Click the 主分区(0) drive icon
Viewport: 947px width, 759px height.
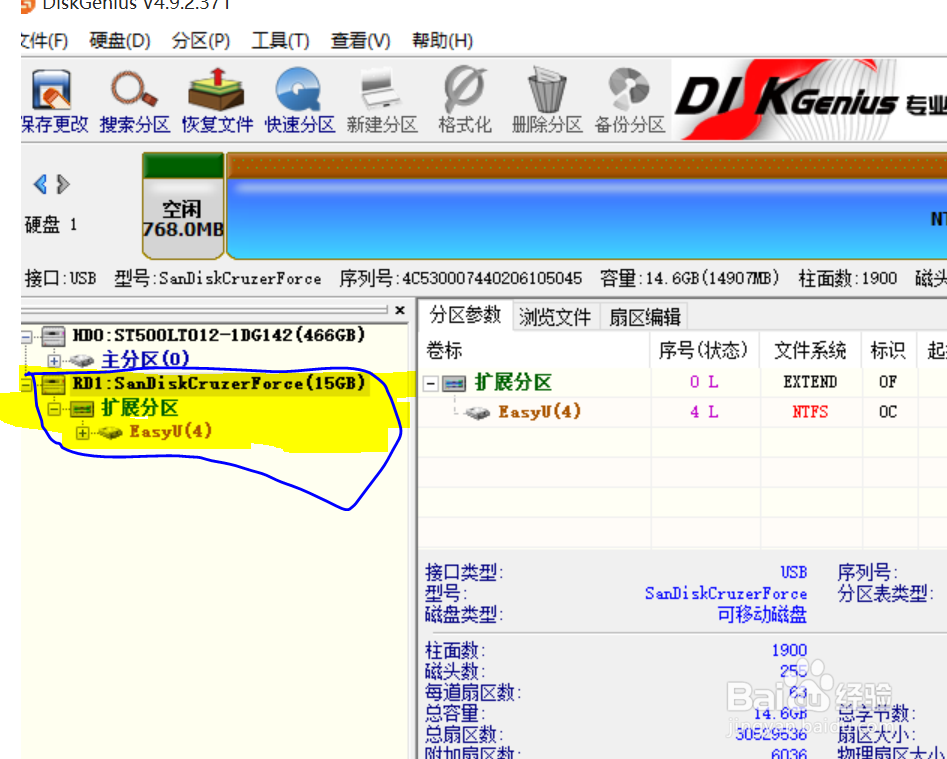coord(82,360)
